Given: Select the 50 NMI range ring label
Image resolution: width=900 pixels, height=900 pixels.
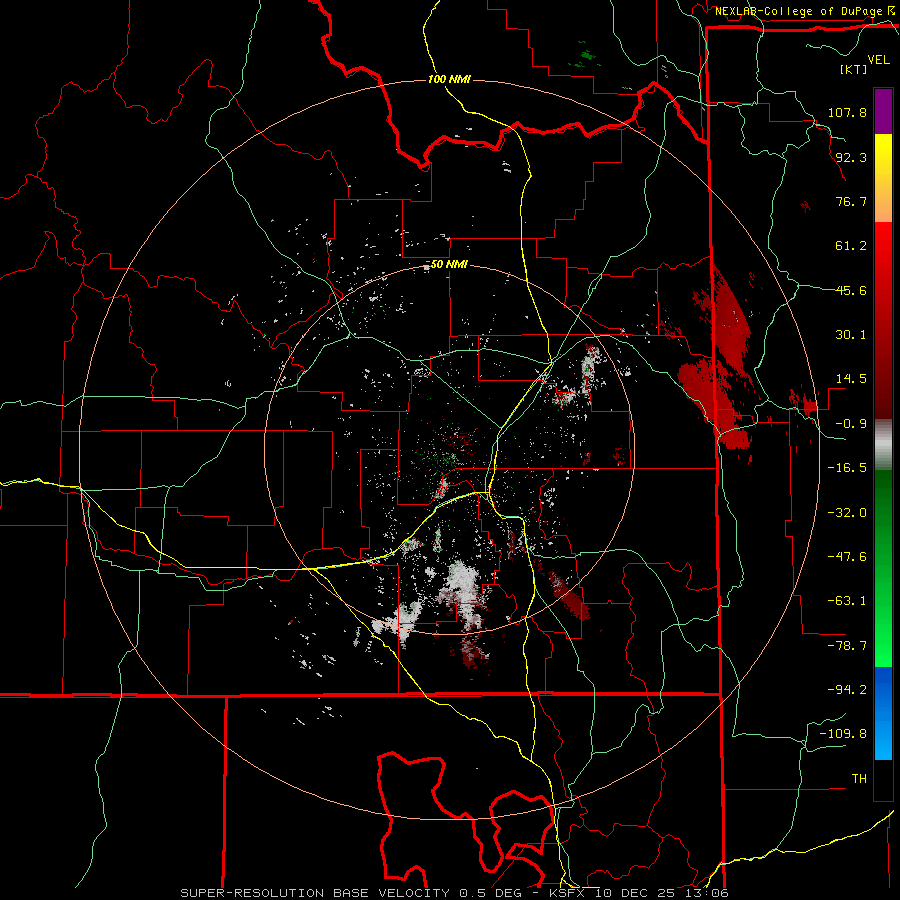Looking at the screenshot, I should [x=449, y=265].
